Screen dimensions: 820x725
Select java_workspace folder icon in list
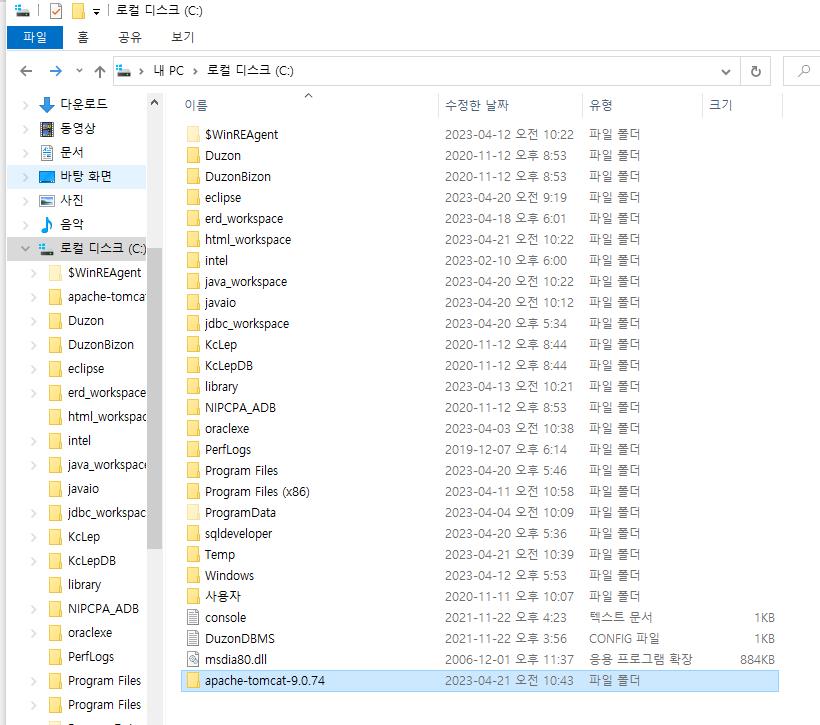point(193,281)
